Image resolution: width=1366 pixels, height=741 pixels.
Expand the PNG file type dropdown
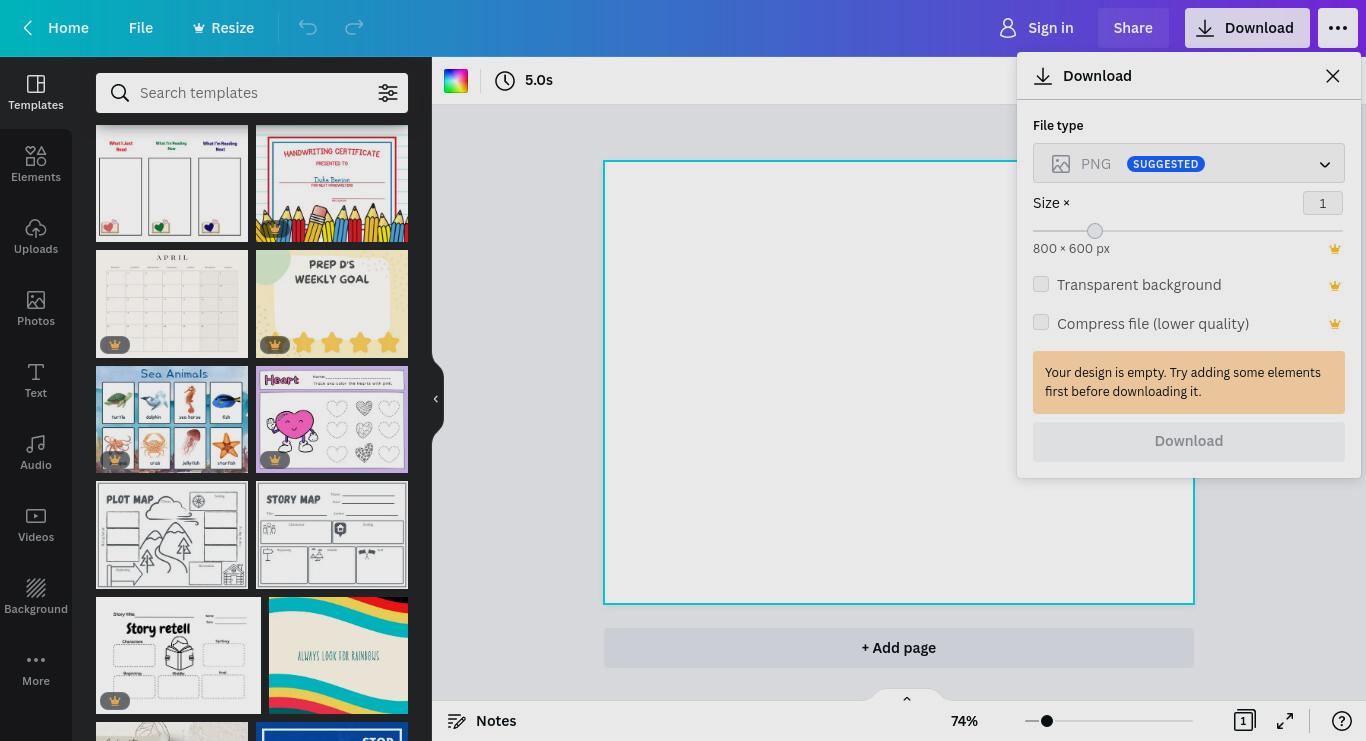click(1189, 164)
